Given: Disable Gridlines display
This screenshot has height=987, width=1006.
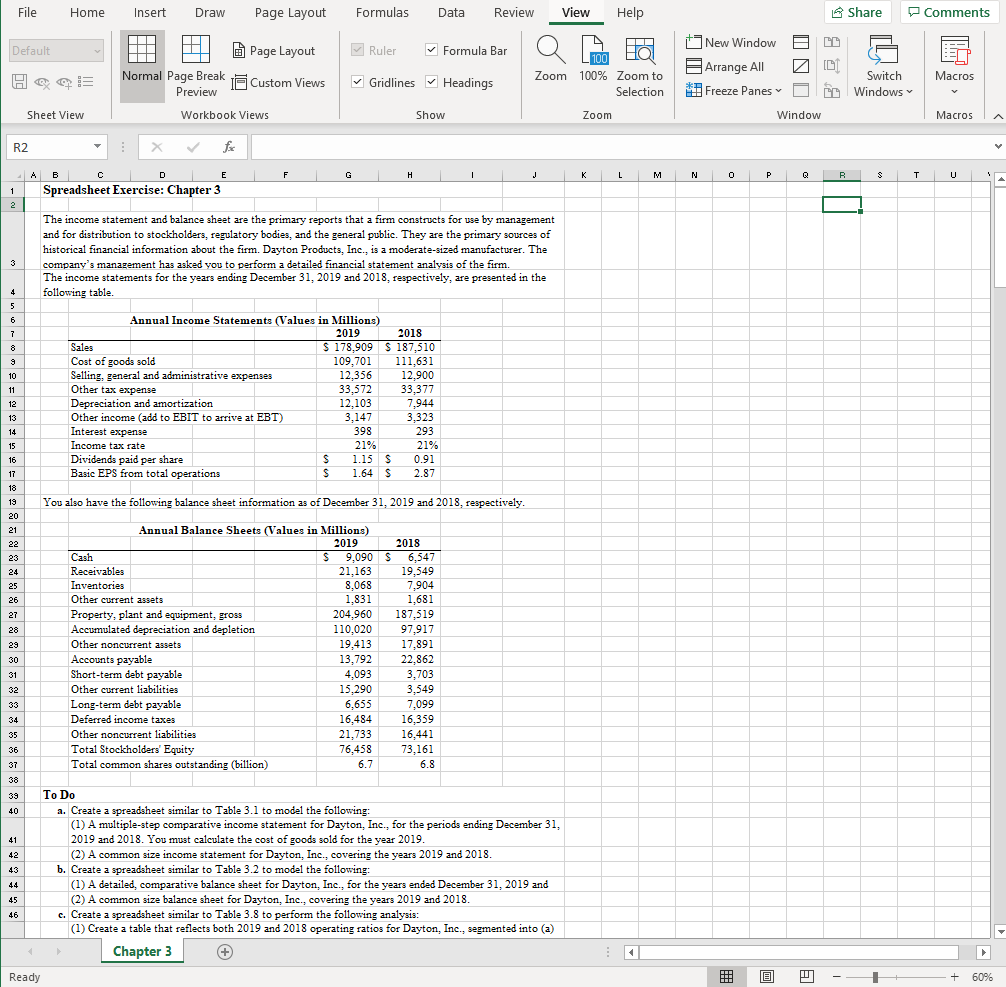Looking at the screenshot, I should 357,83.
